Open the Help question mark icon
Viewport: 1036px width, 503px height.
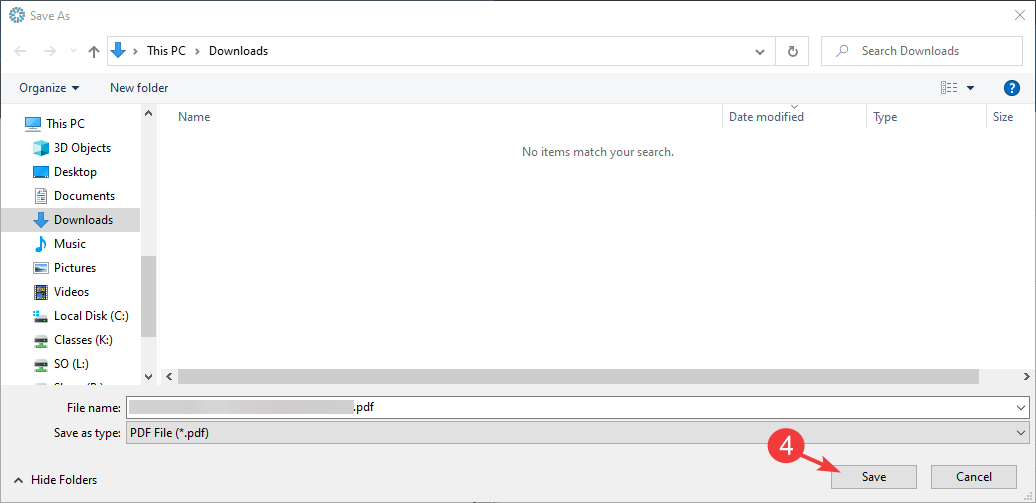click(x=1011, y=88)
